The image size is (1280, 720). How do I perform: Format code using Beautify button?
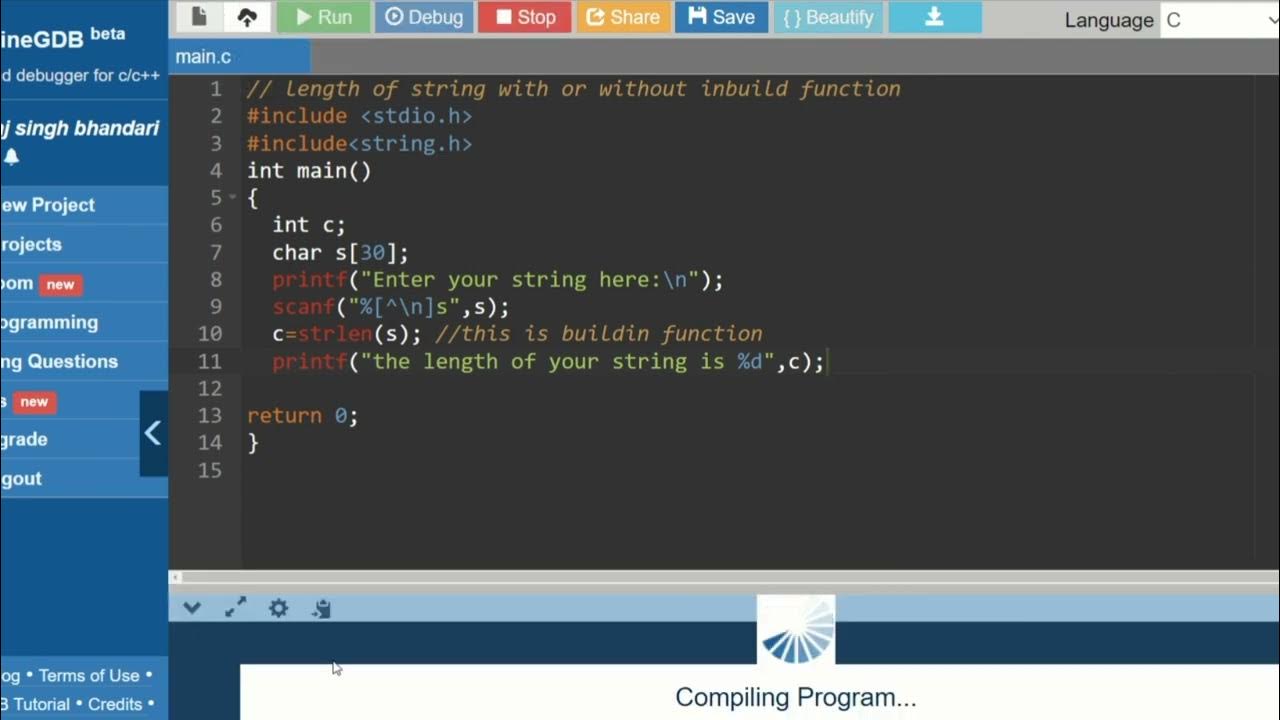pos(828,17)
